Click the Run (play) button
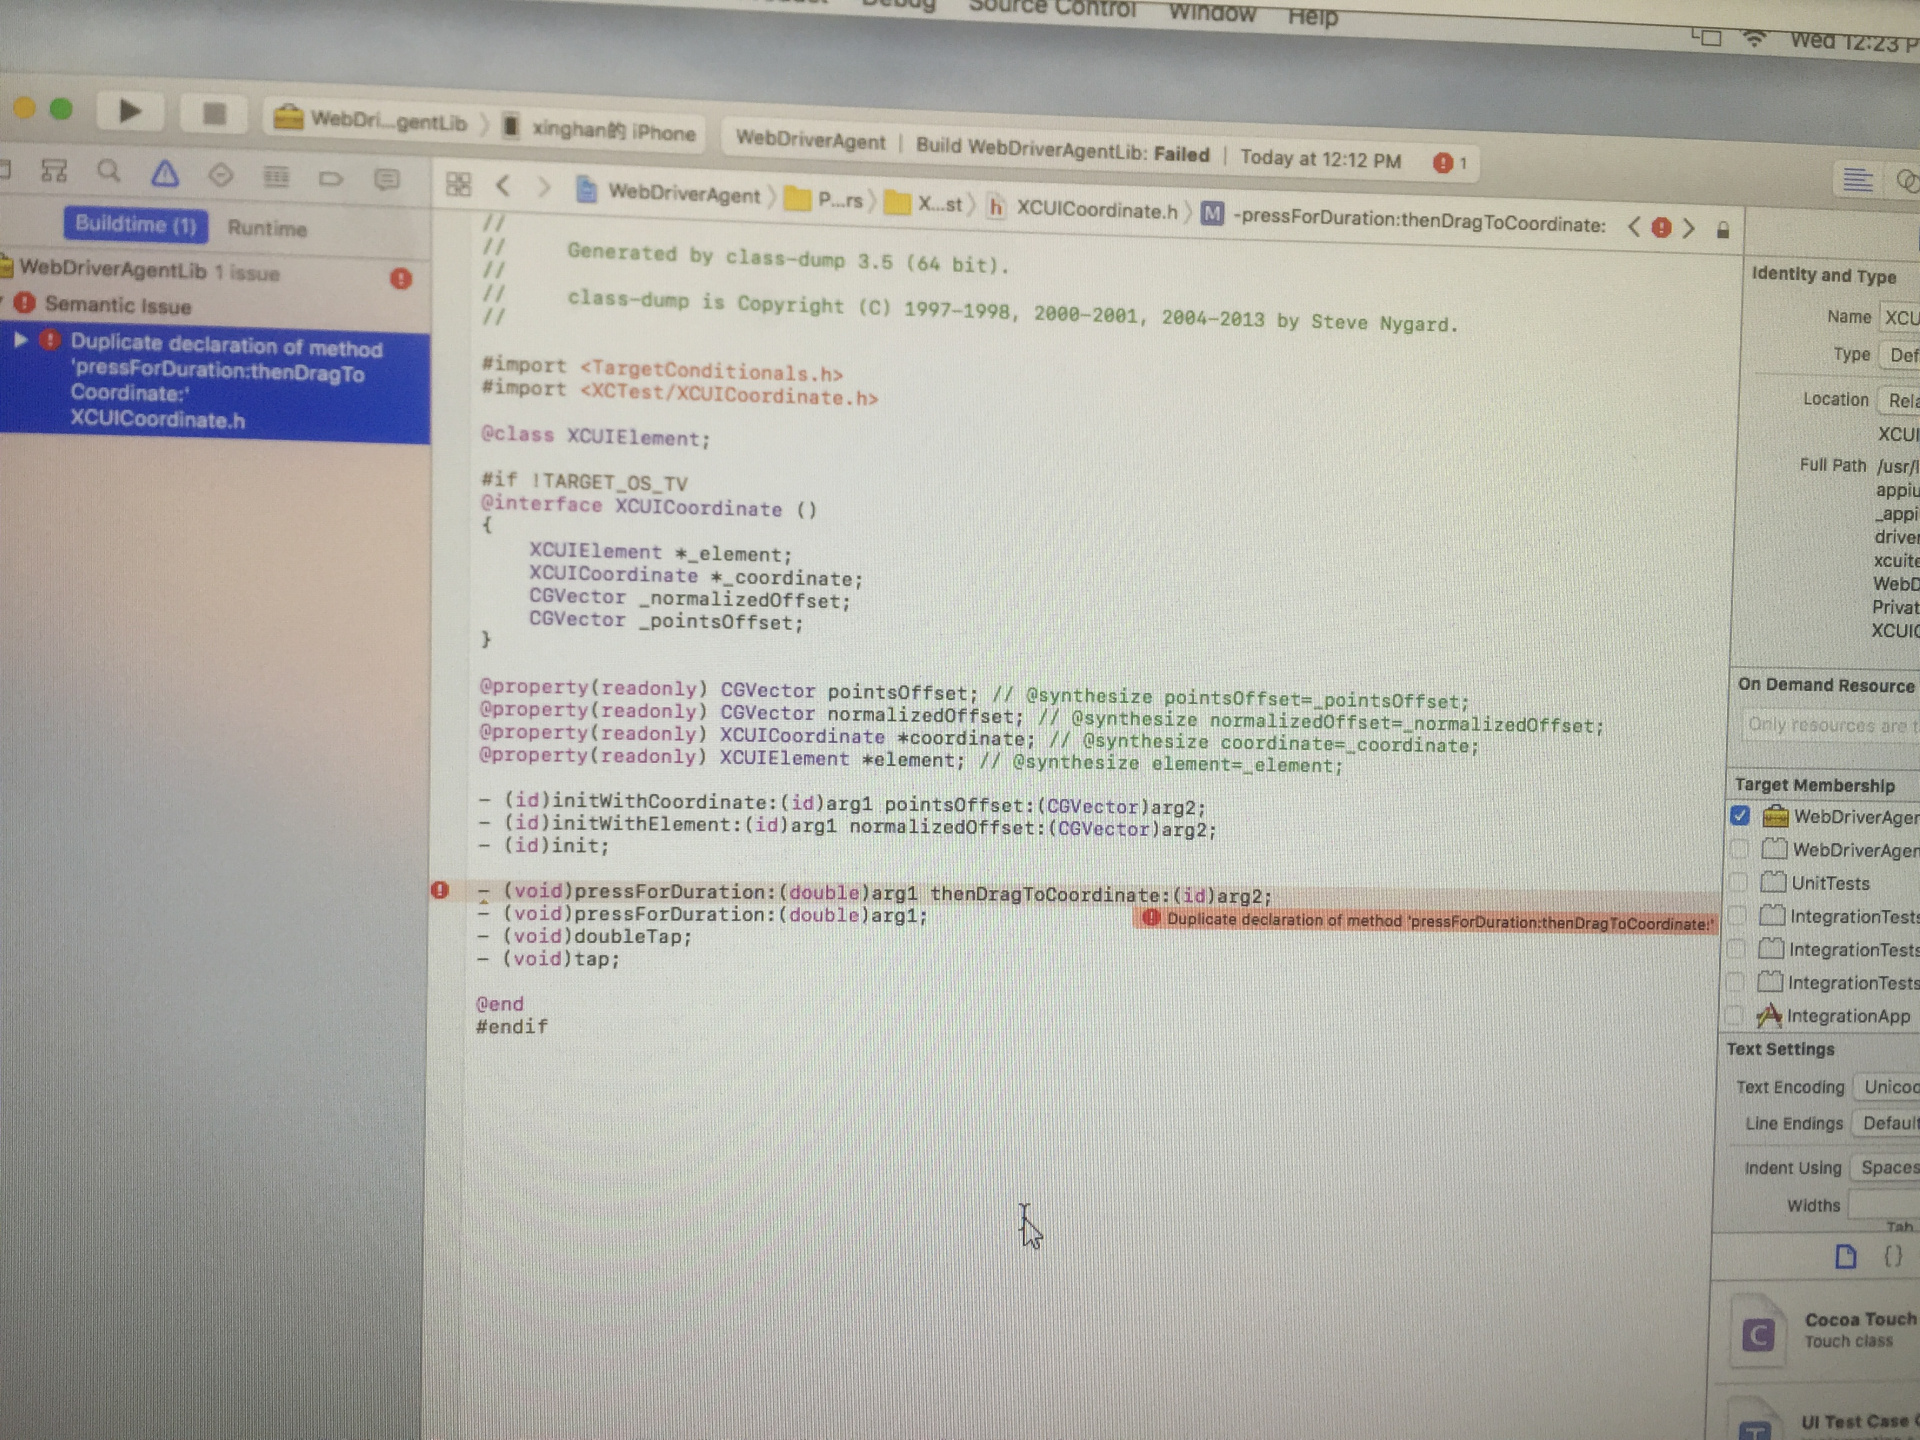The image size is (1920, 1440). click(130, 111)
